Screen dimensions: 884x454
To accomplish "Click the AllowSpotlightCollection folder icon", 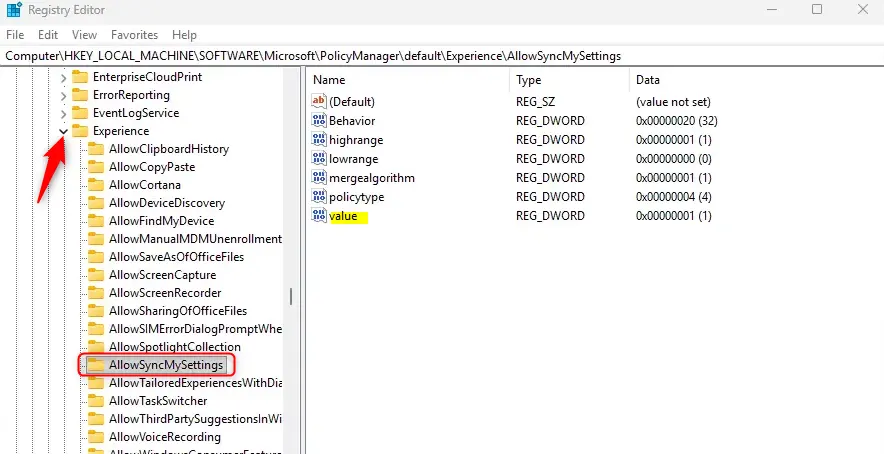I will point(96,347).
